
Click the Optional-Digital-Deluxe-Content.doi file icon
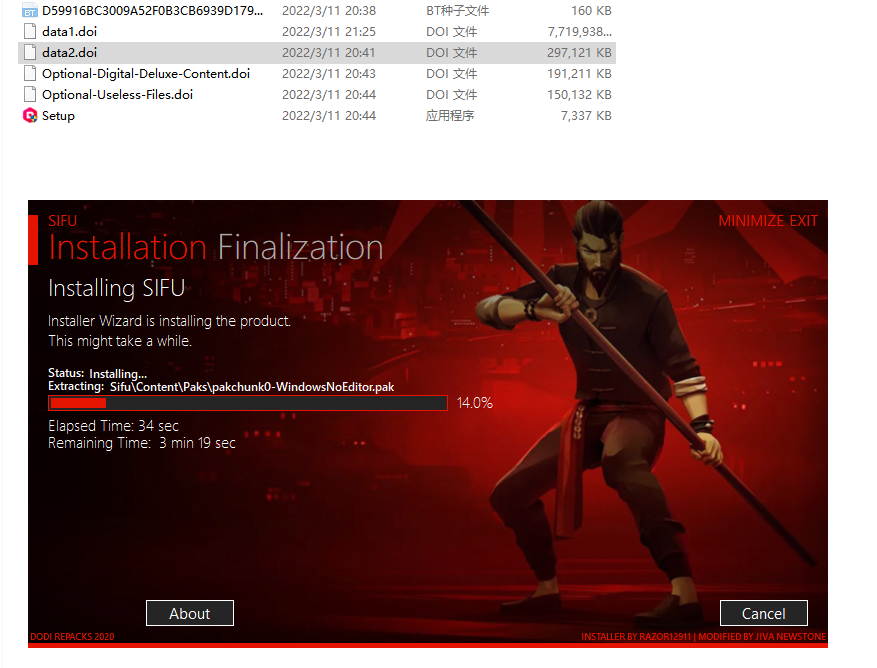pyautogui.click(x=30, y=74)
